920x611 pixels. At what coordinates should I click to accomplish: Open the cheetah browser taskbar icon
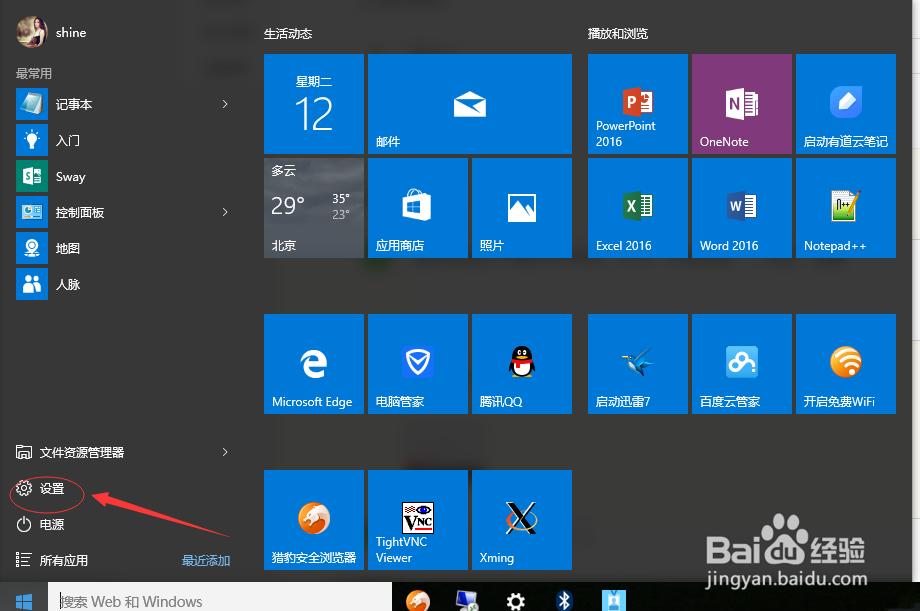coord(418,600)
